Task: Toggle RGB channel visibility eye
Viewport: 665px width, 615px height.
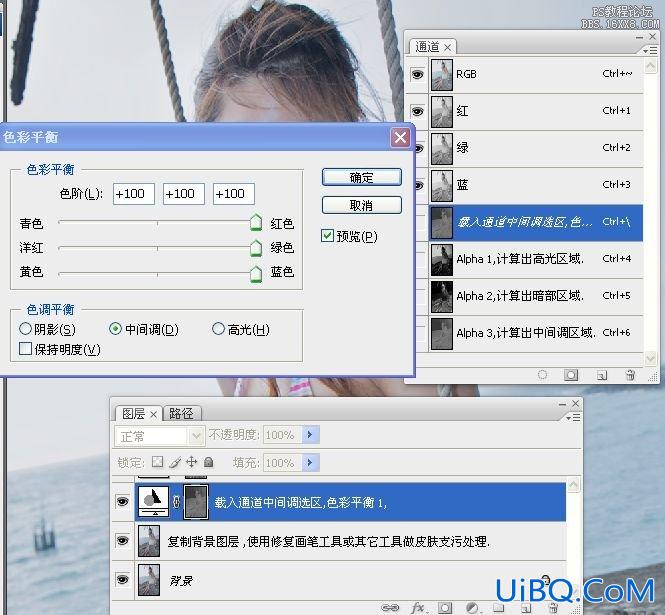Action: [x=417, y=75]
